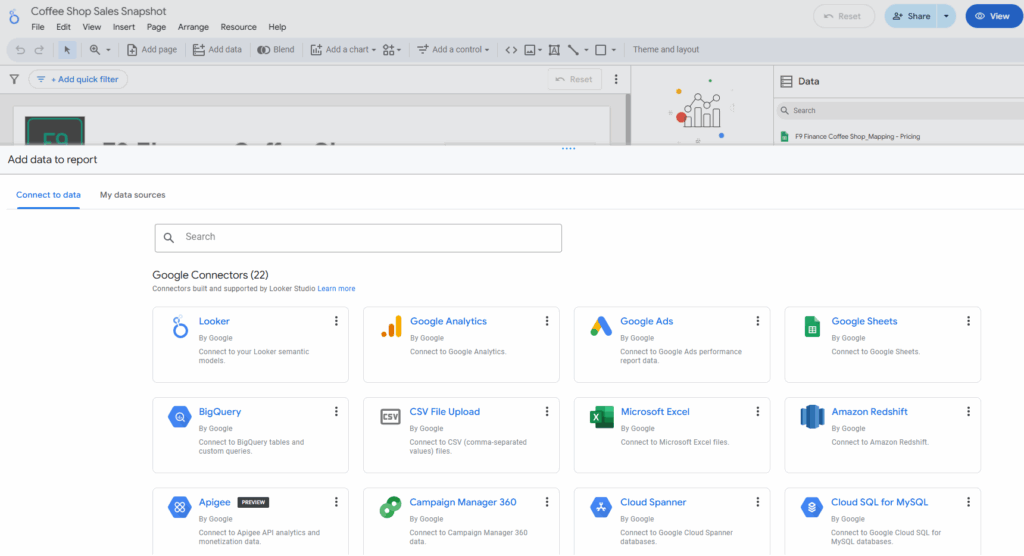The image size is (1024, 556).
Task: Open the Insert menu
Action: (123, 27)
